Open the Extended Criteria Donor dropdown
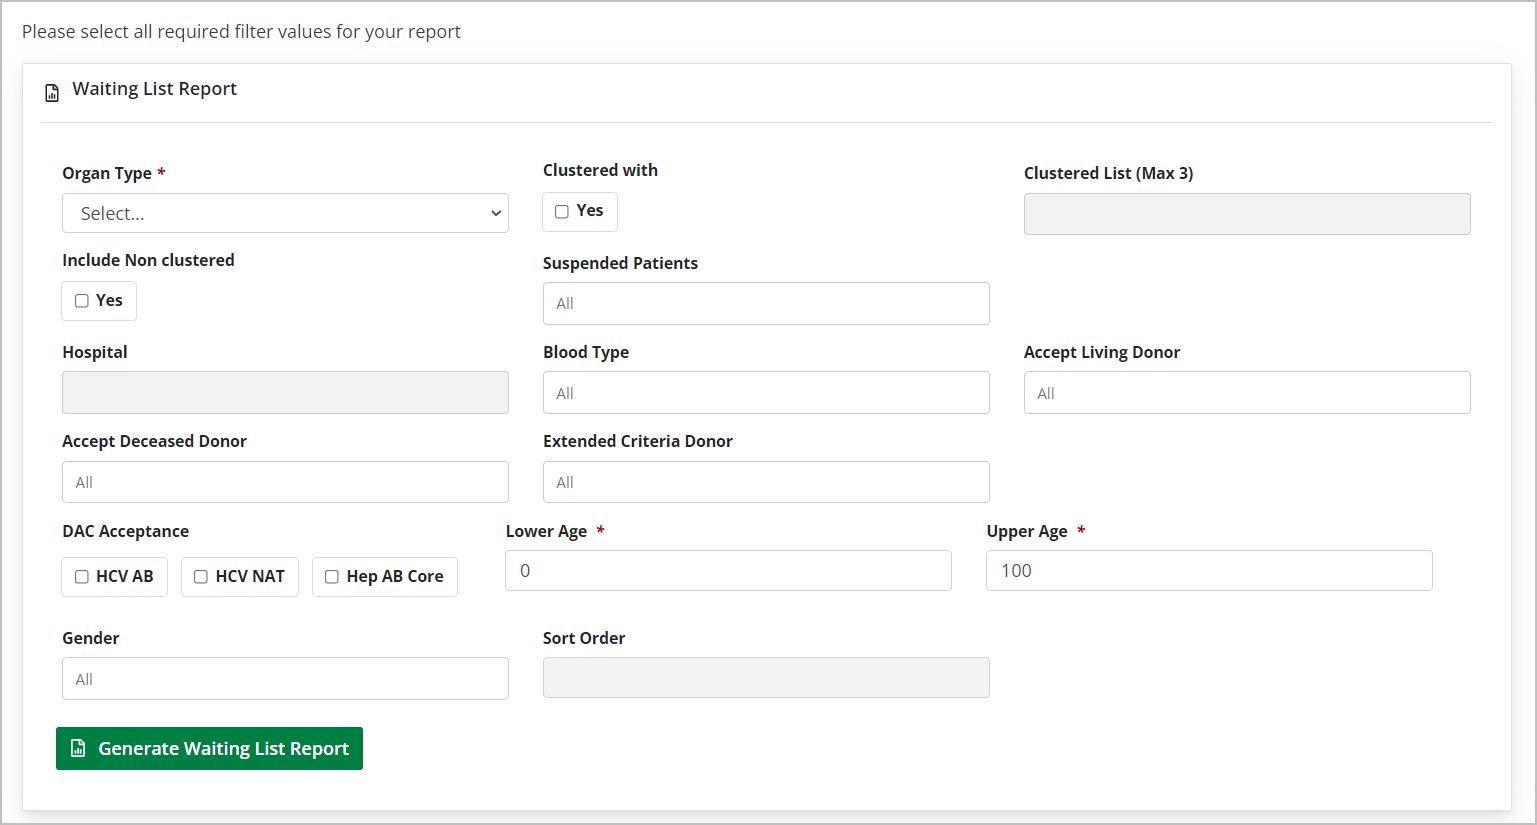Image resolution: width=1537 pixels, height=825 pixels. (x=765, y=482)
